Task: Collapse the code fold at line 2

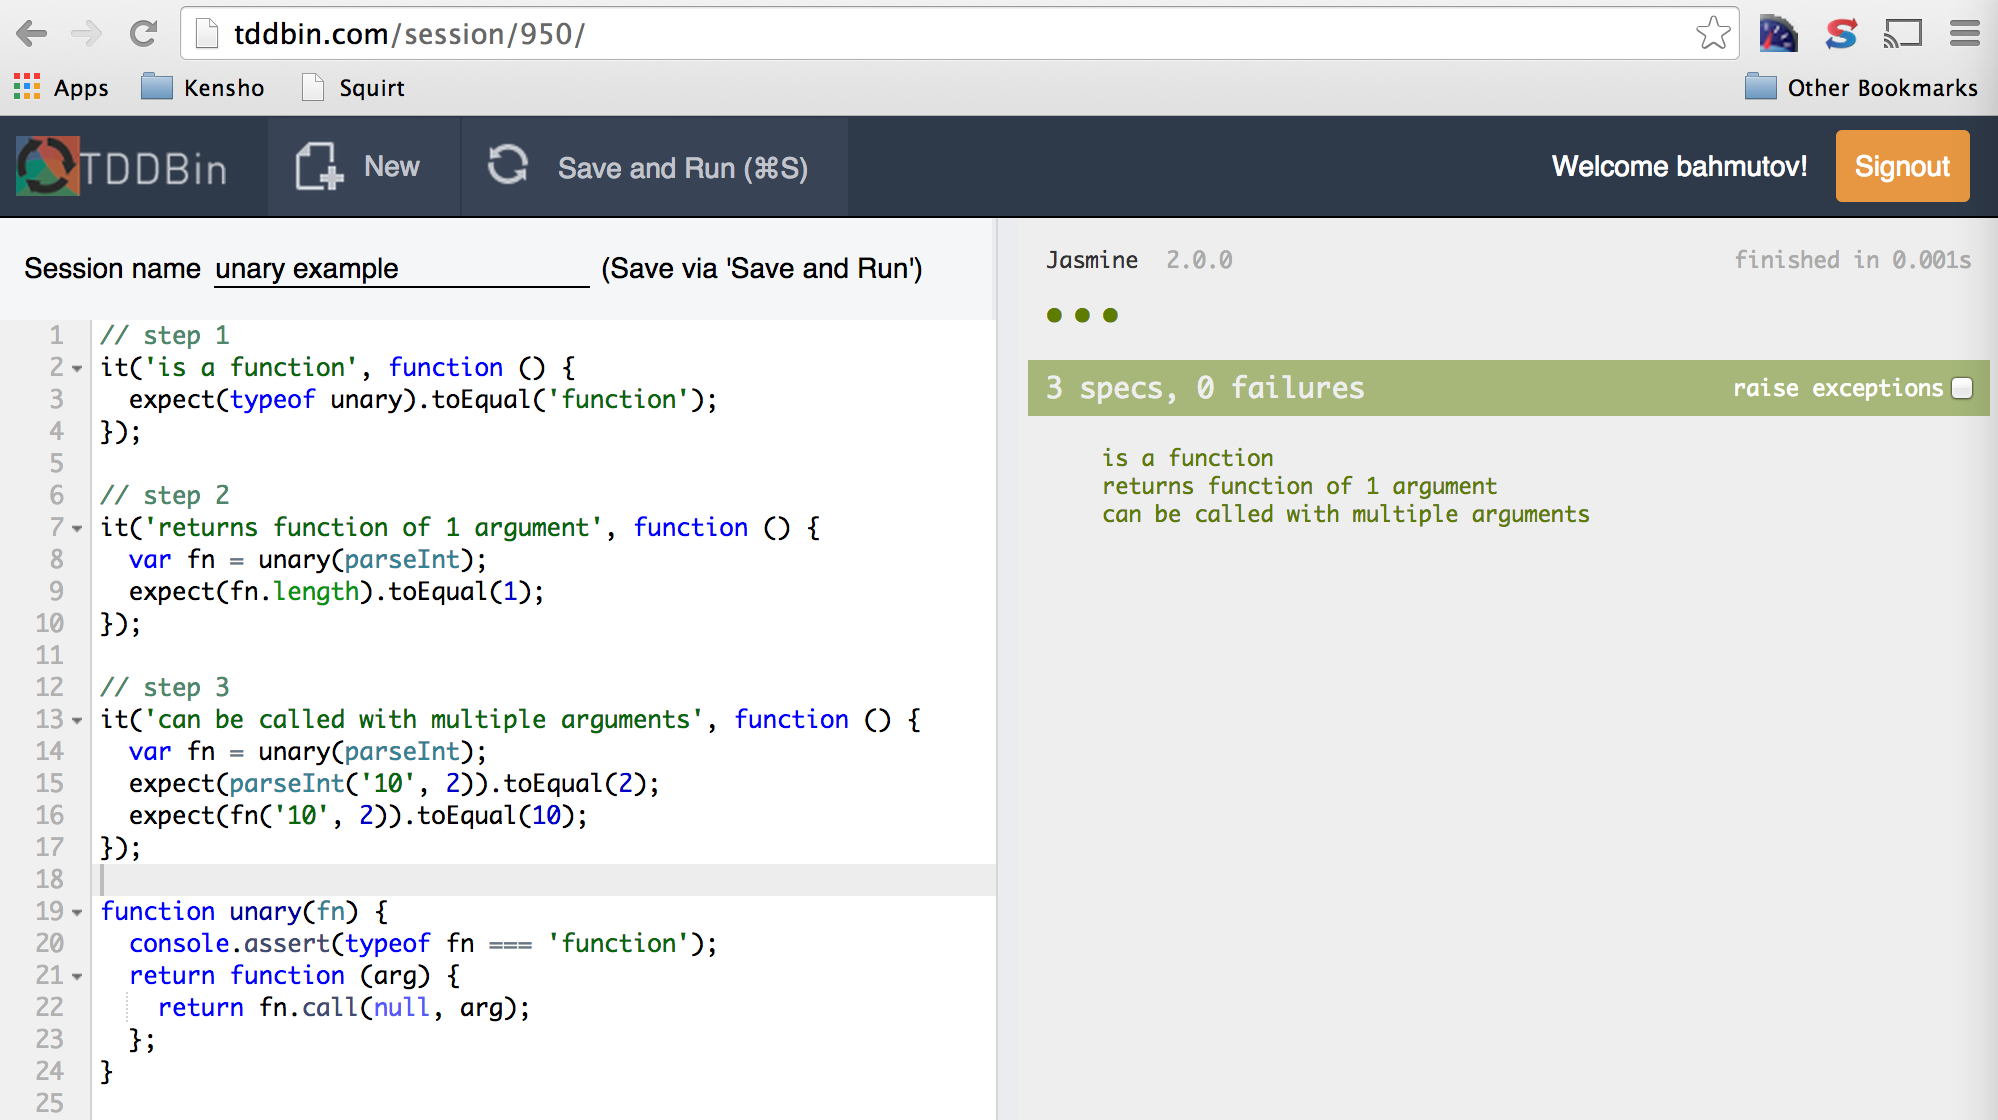Action: click(78, 369)
